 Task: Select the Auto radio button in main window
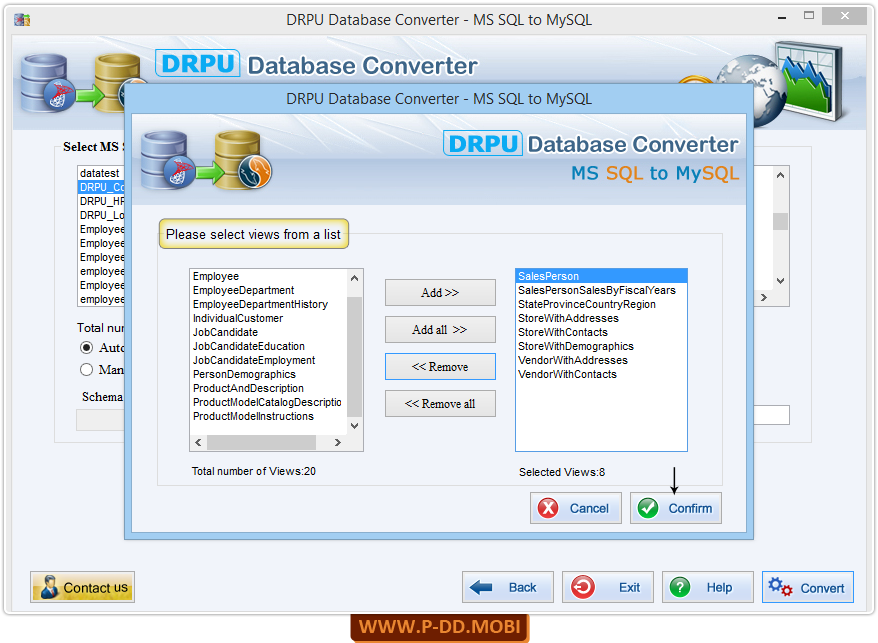click(86, 348)
